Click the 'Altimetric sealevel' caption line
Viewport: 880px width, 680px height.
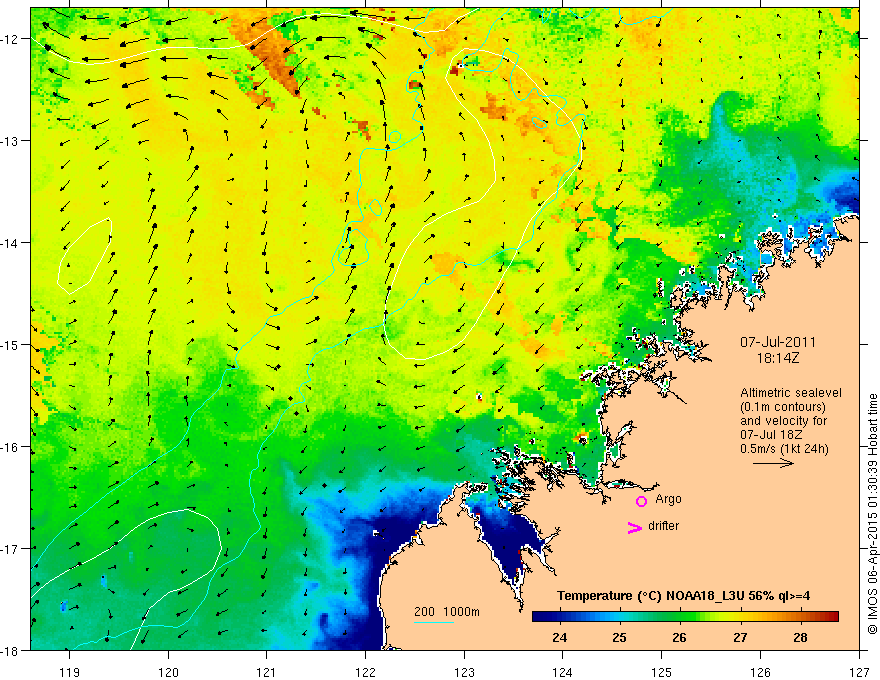tap(791, 393)
